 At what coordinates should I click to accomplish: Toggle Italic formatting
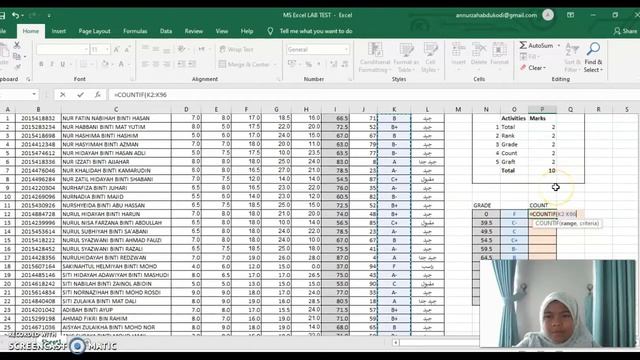click(x=52, y=64)
